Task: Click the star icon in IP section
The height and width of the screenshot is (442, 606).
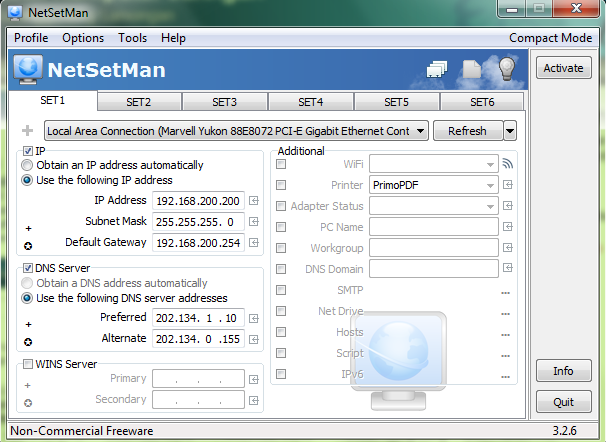Action: pos(28,246)
